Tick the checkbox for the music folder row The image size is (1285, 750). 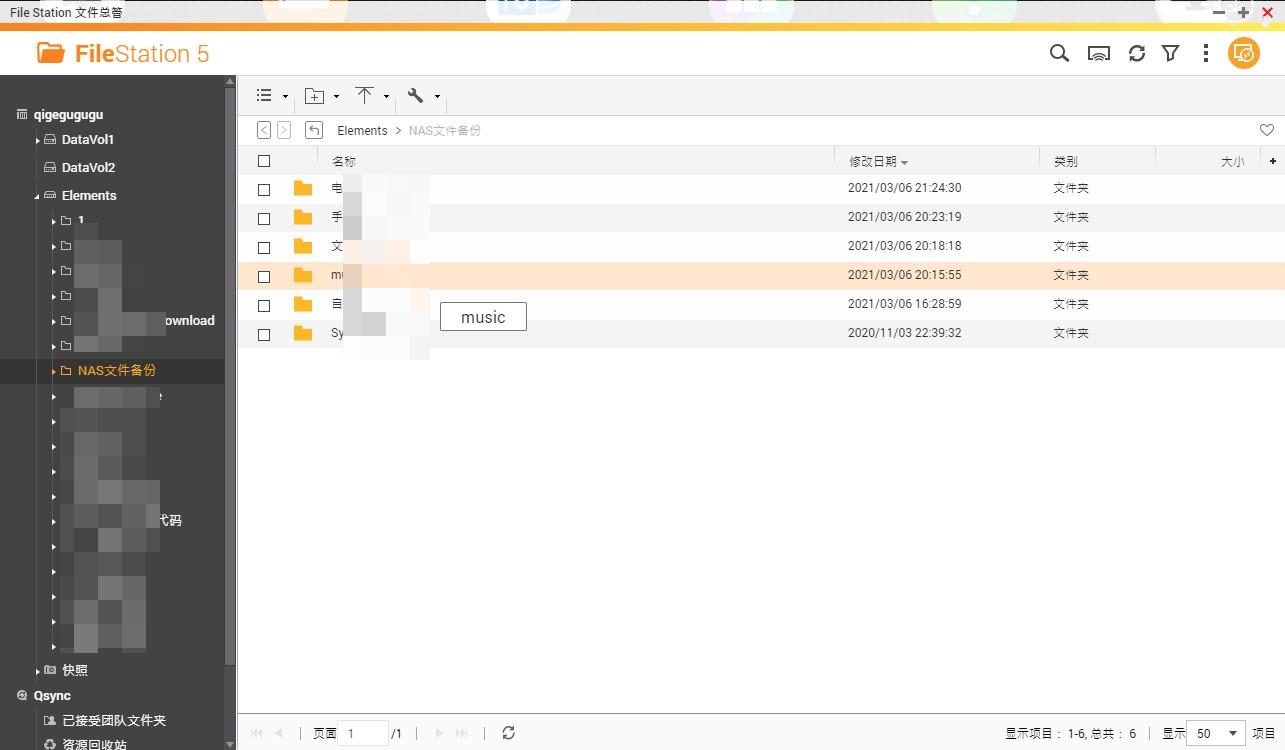click(264, 275)
